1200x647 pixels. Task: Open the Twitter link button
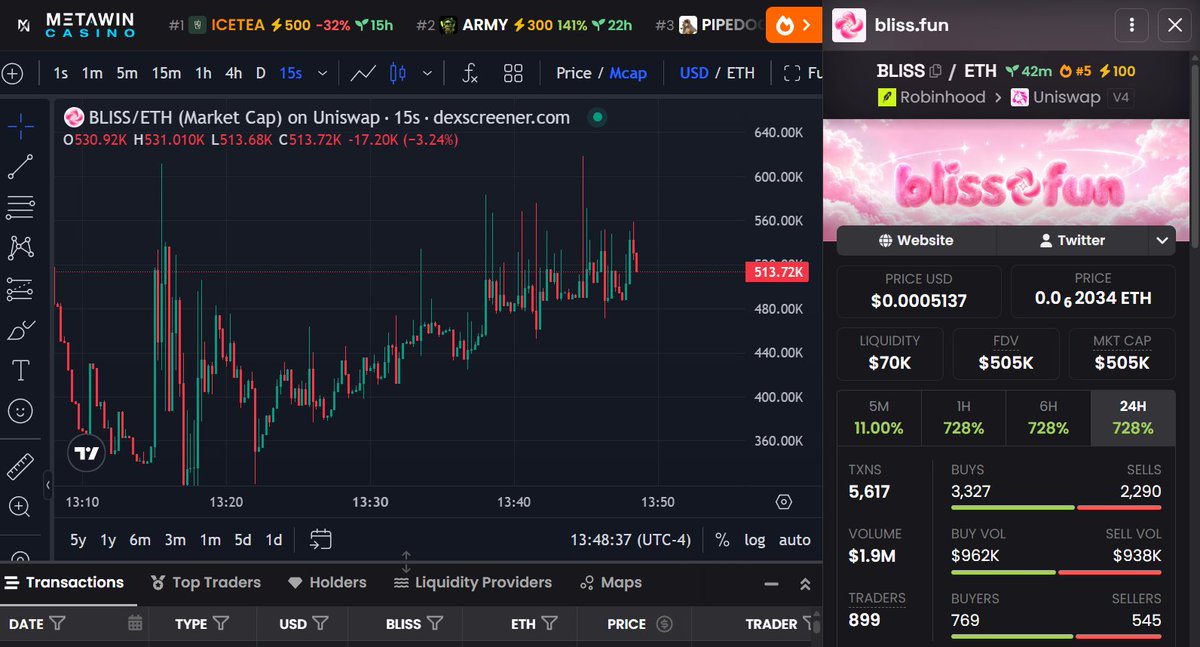coord(1072,240)
